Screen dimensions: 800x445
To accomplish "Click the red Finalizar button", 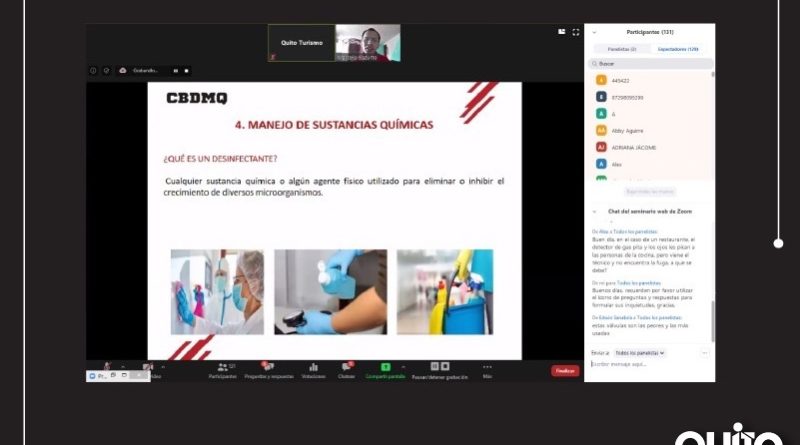I will [x=565, y=370].
